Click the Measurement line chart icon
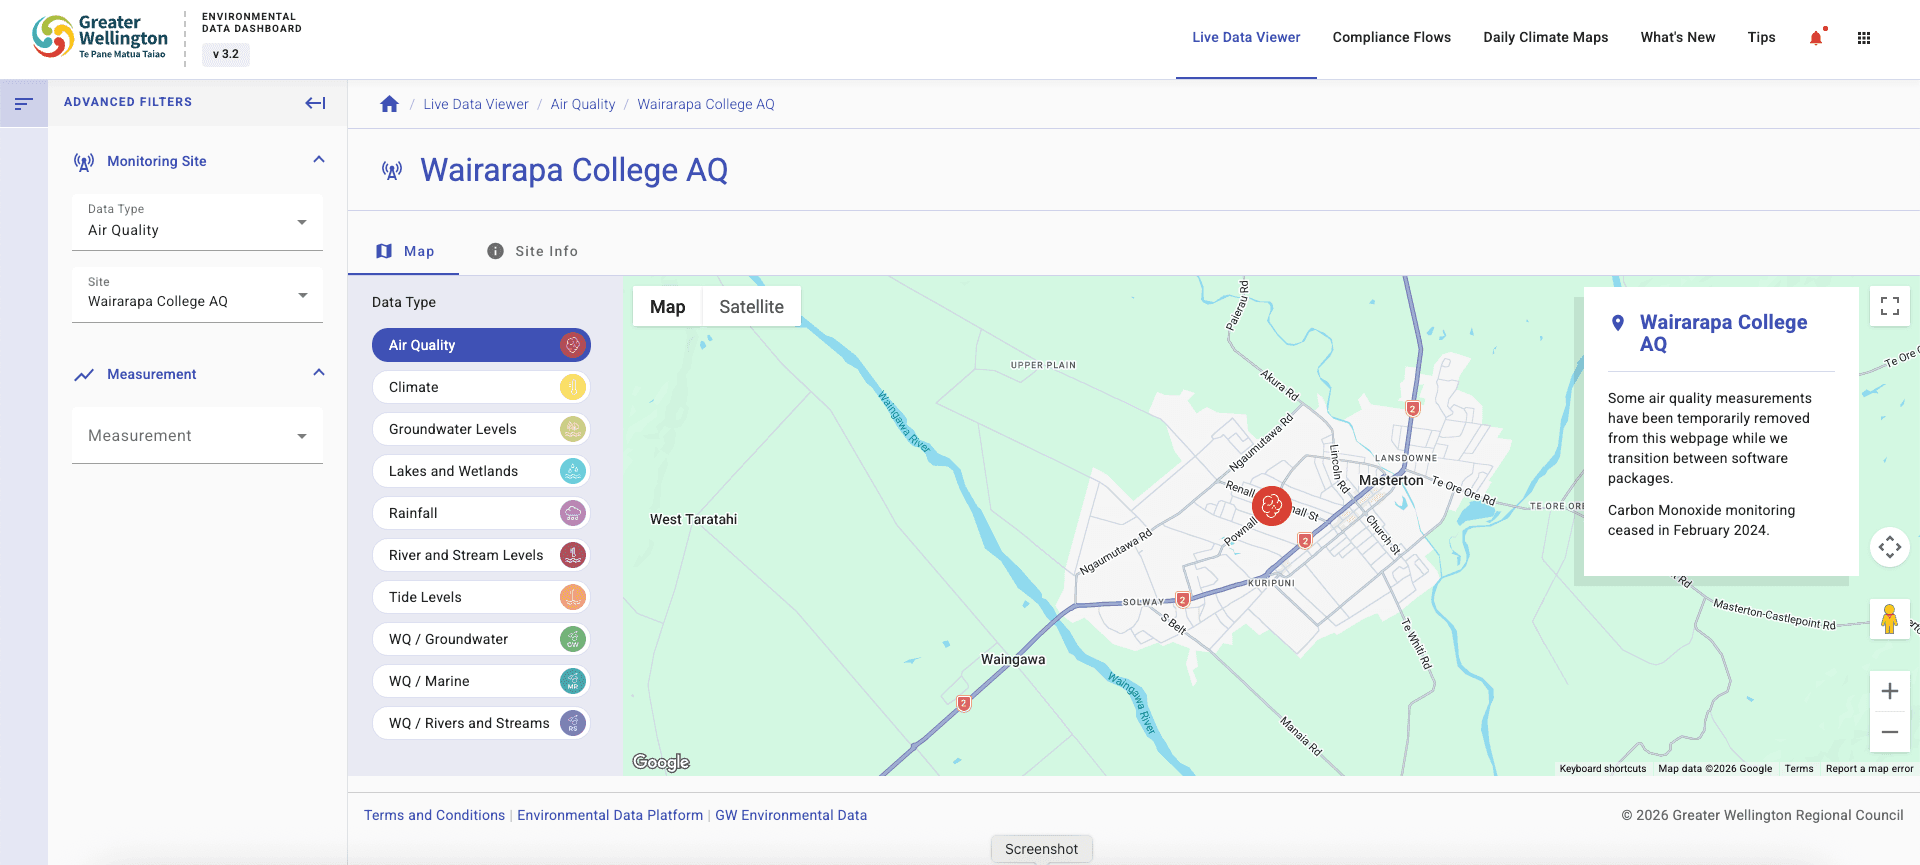 click(x=84, y=375)
